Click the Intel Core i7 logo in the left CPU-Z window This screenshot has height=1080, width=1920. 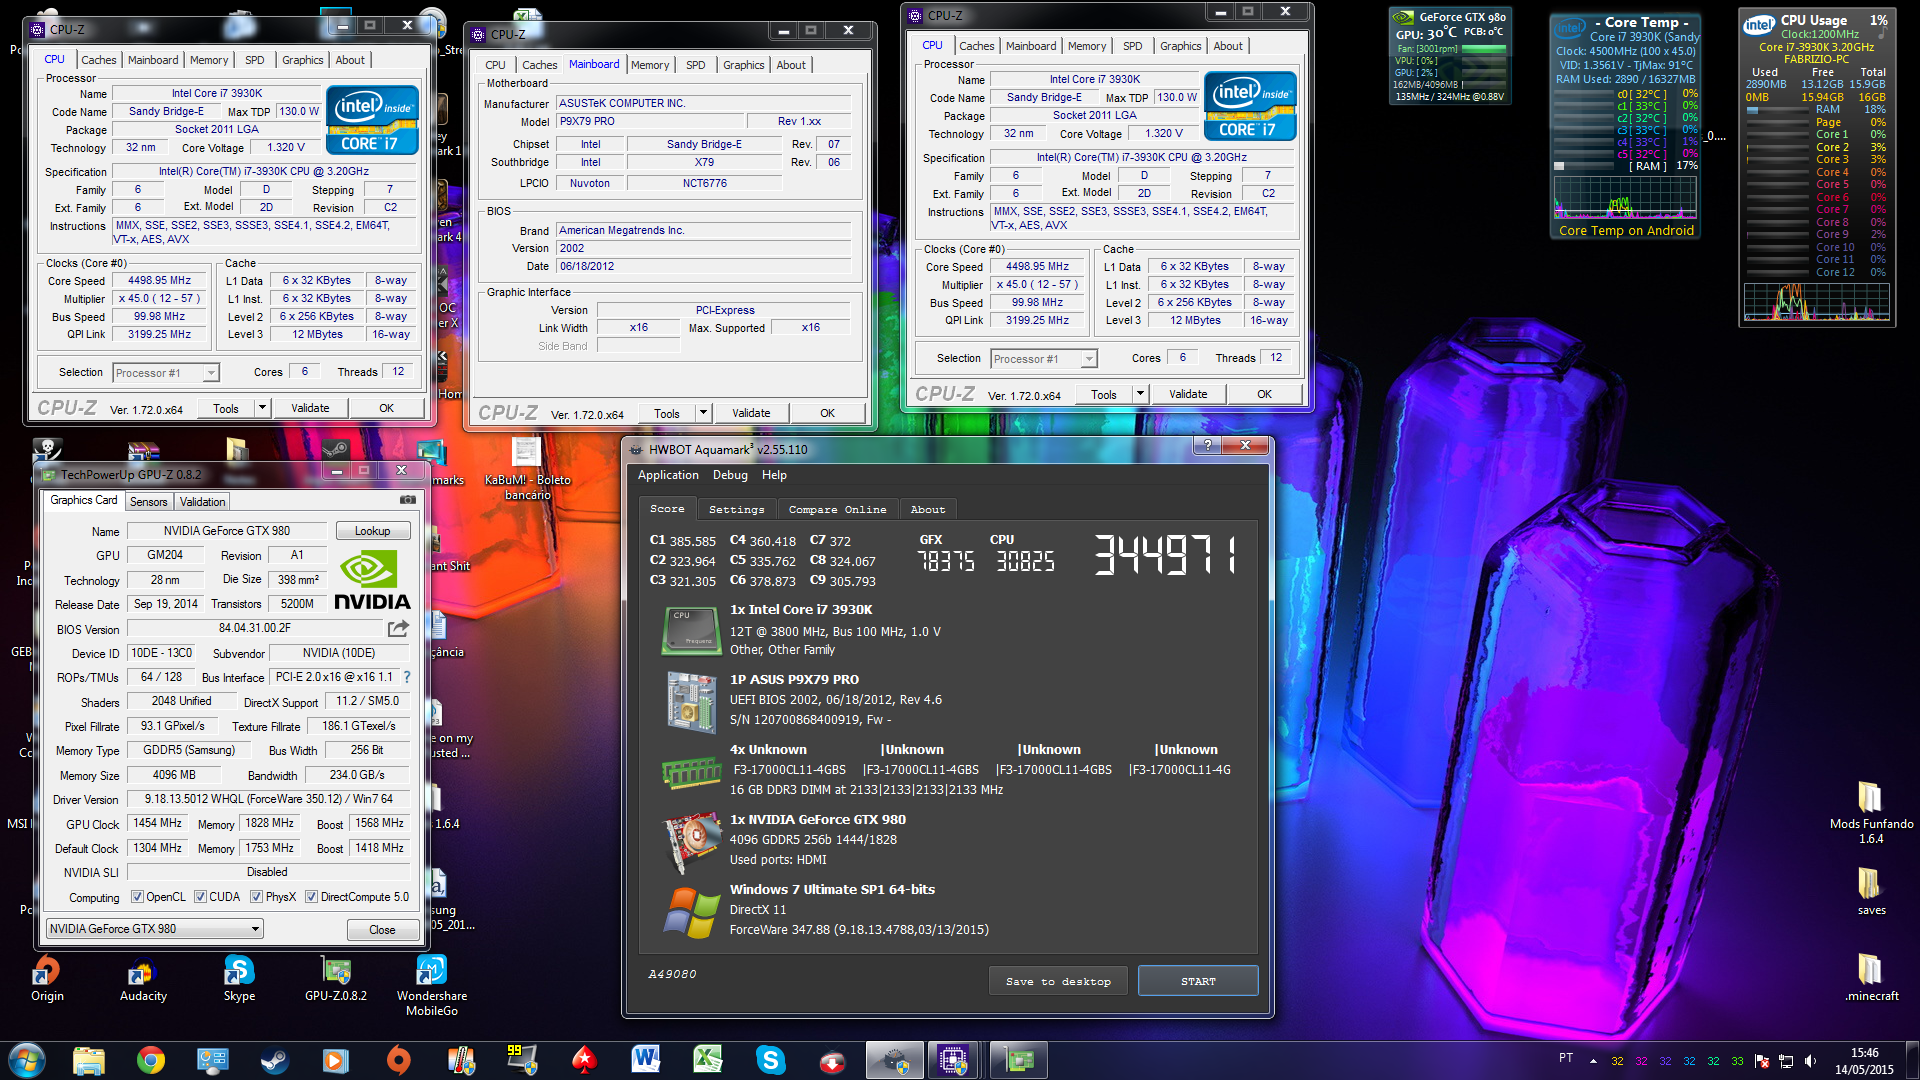(x=372, y=120)
